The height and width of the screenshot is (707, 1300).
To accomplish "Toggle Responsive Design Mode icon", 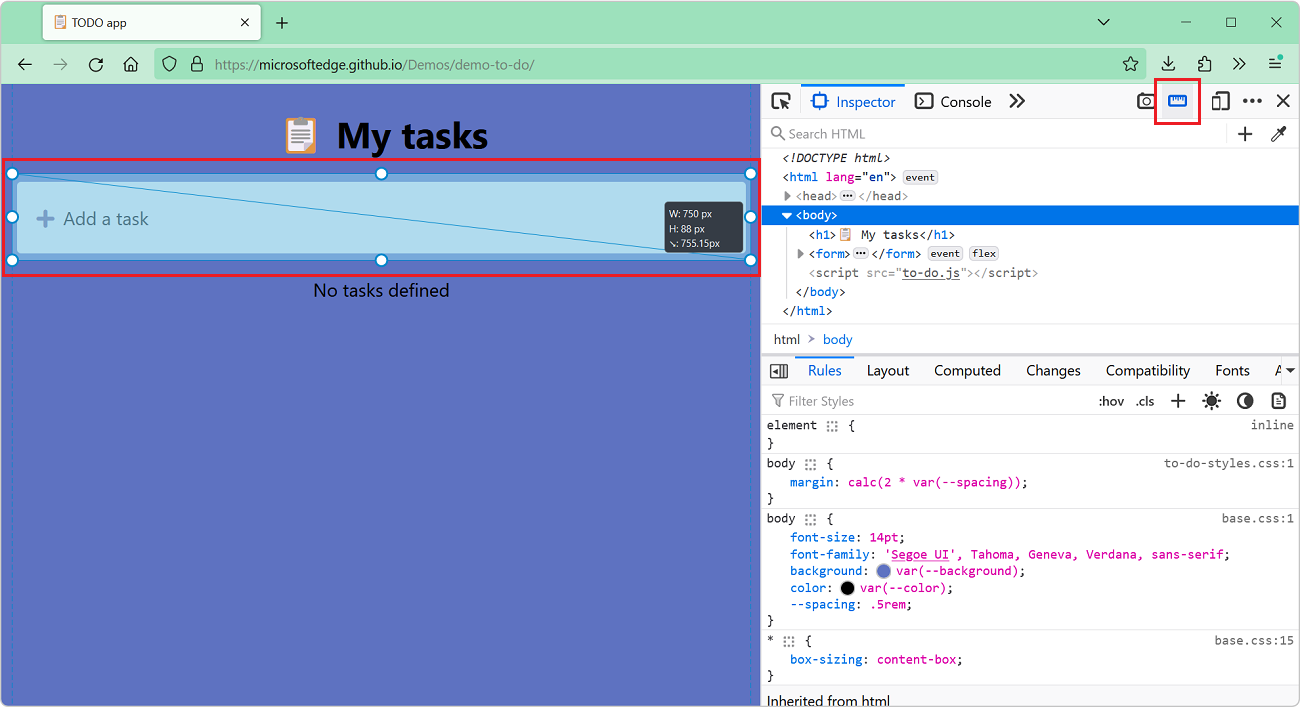I will pyautogui.click(x=1220, y=101).
